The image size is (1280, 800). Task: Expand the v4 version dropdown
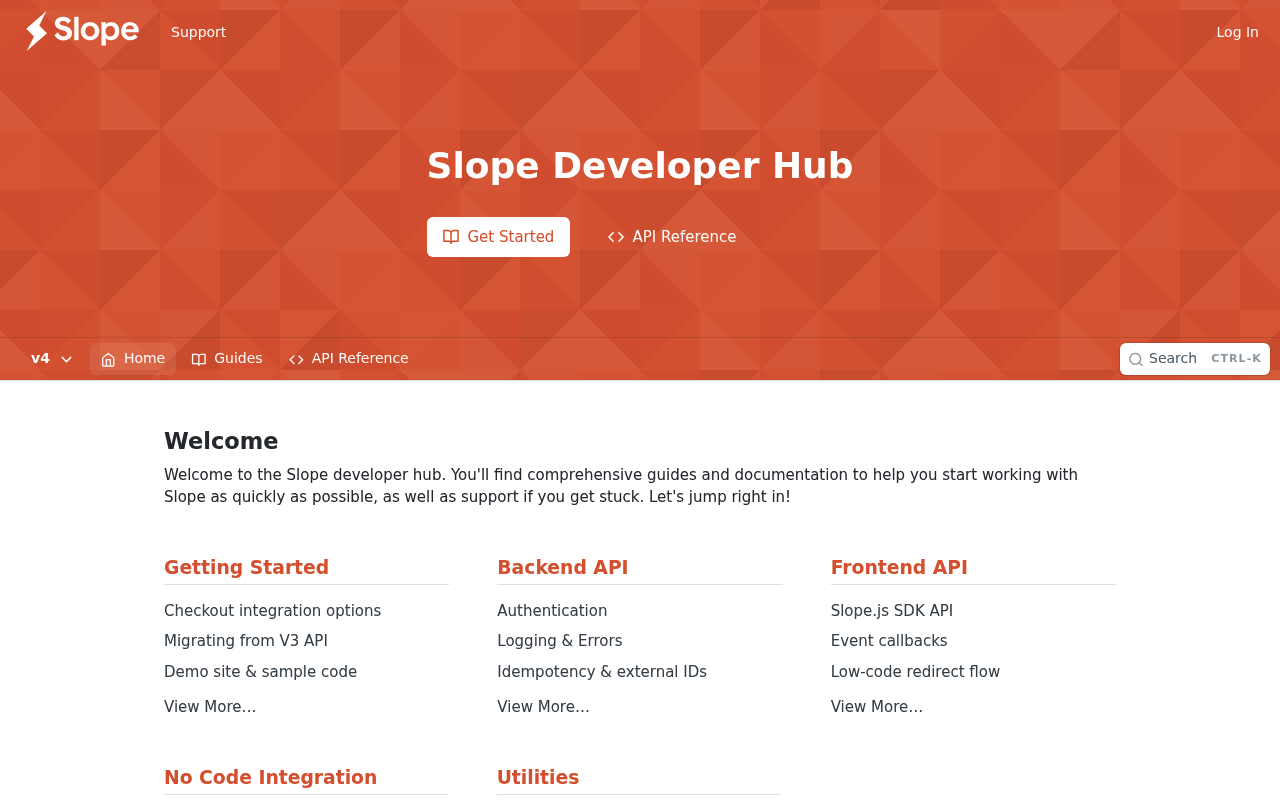click(x=52, y=359)
